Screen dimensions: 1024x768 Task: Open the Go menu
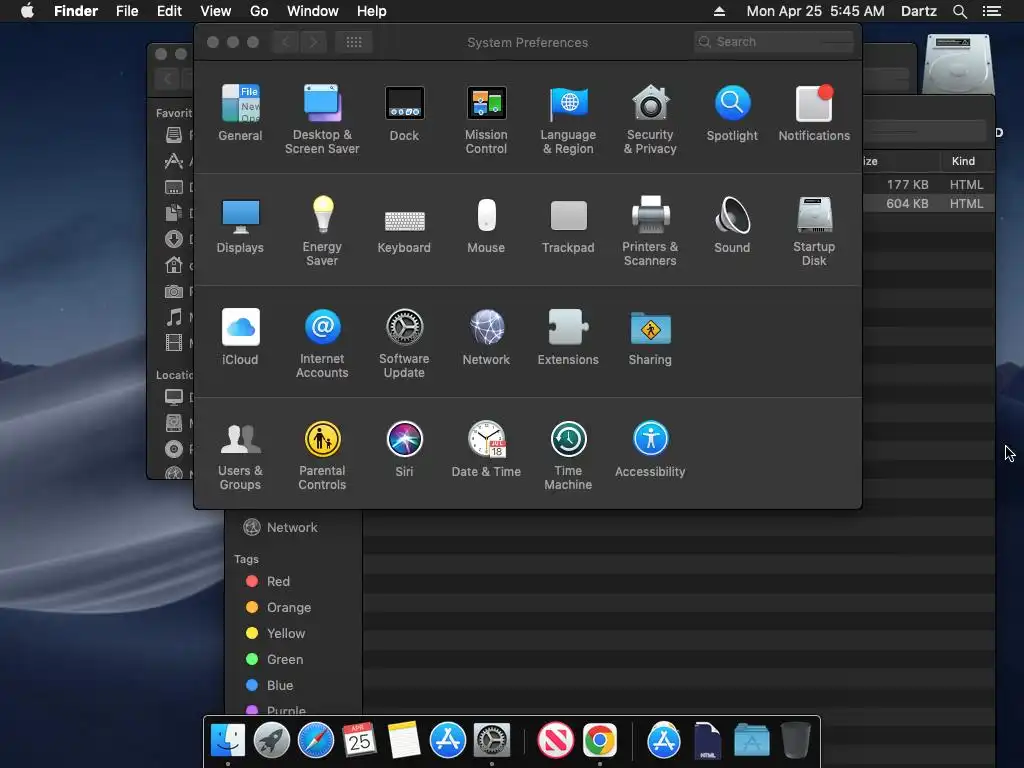click(259, 11)
